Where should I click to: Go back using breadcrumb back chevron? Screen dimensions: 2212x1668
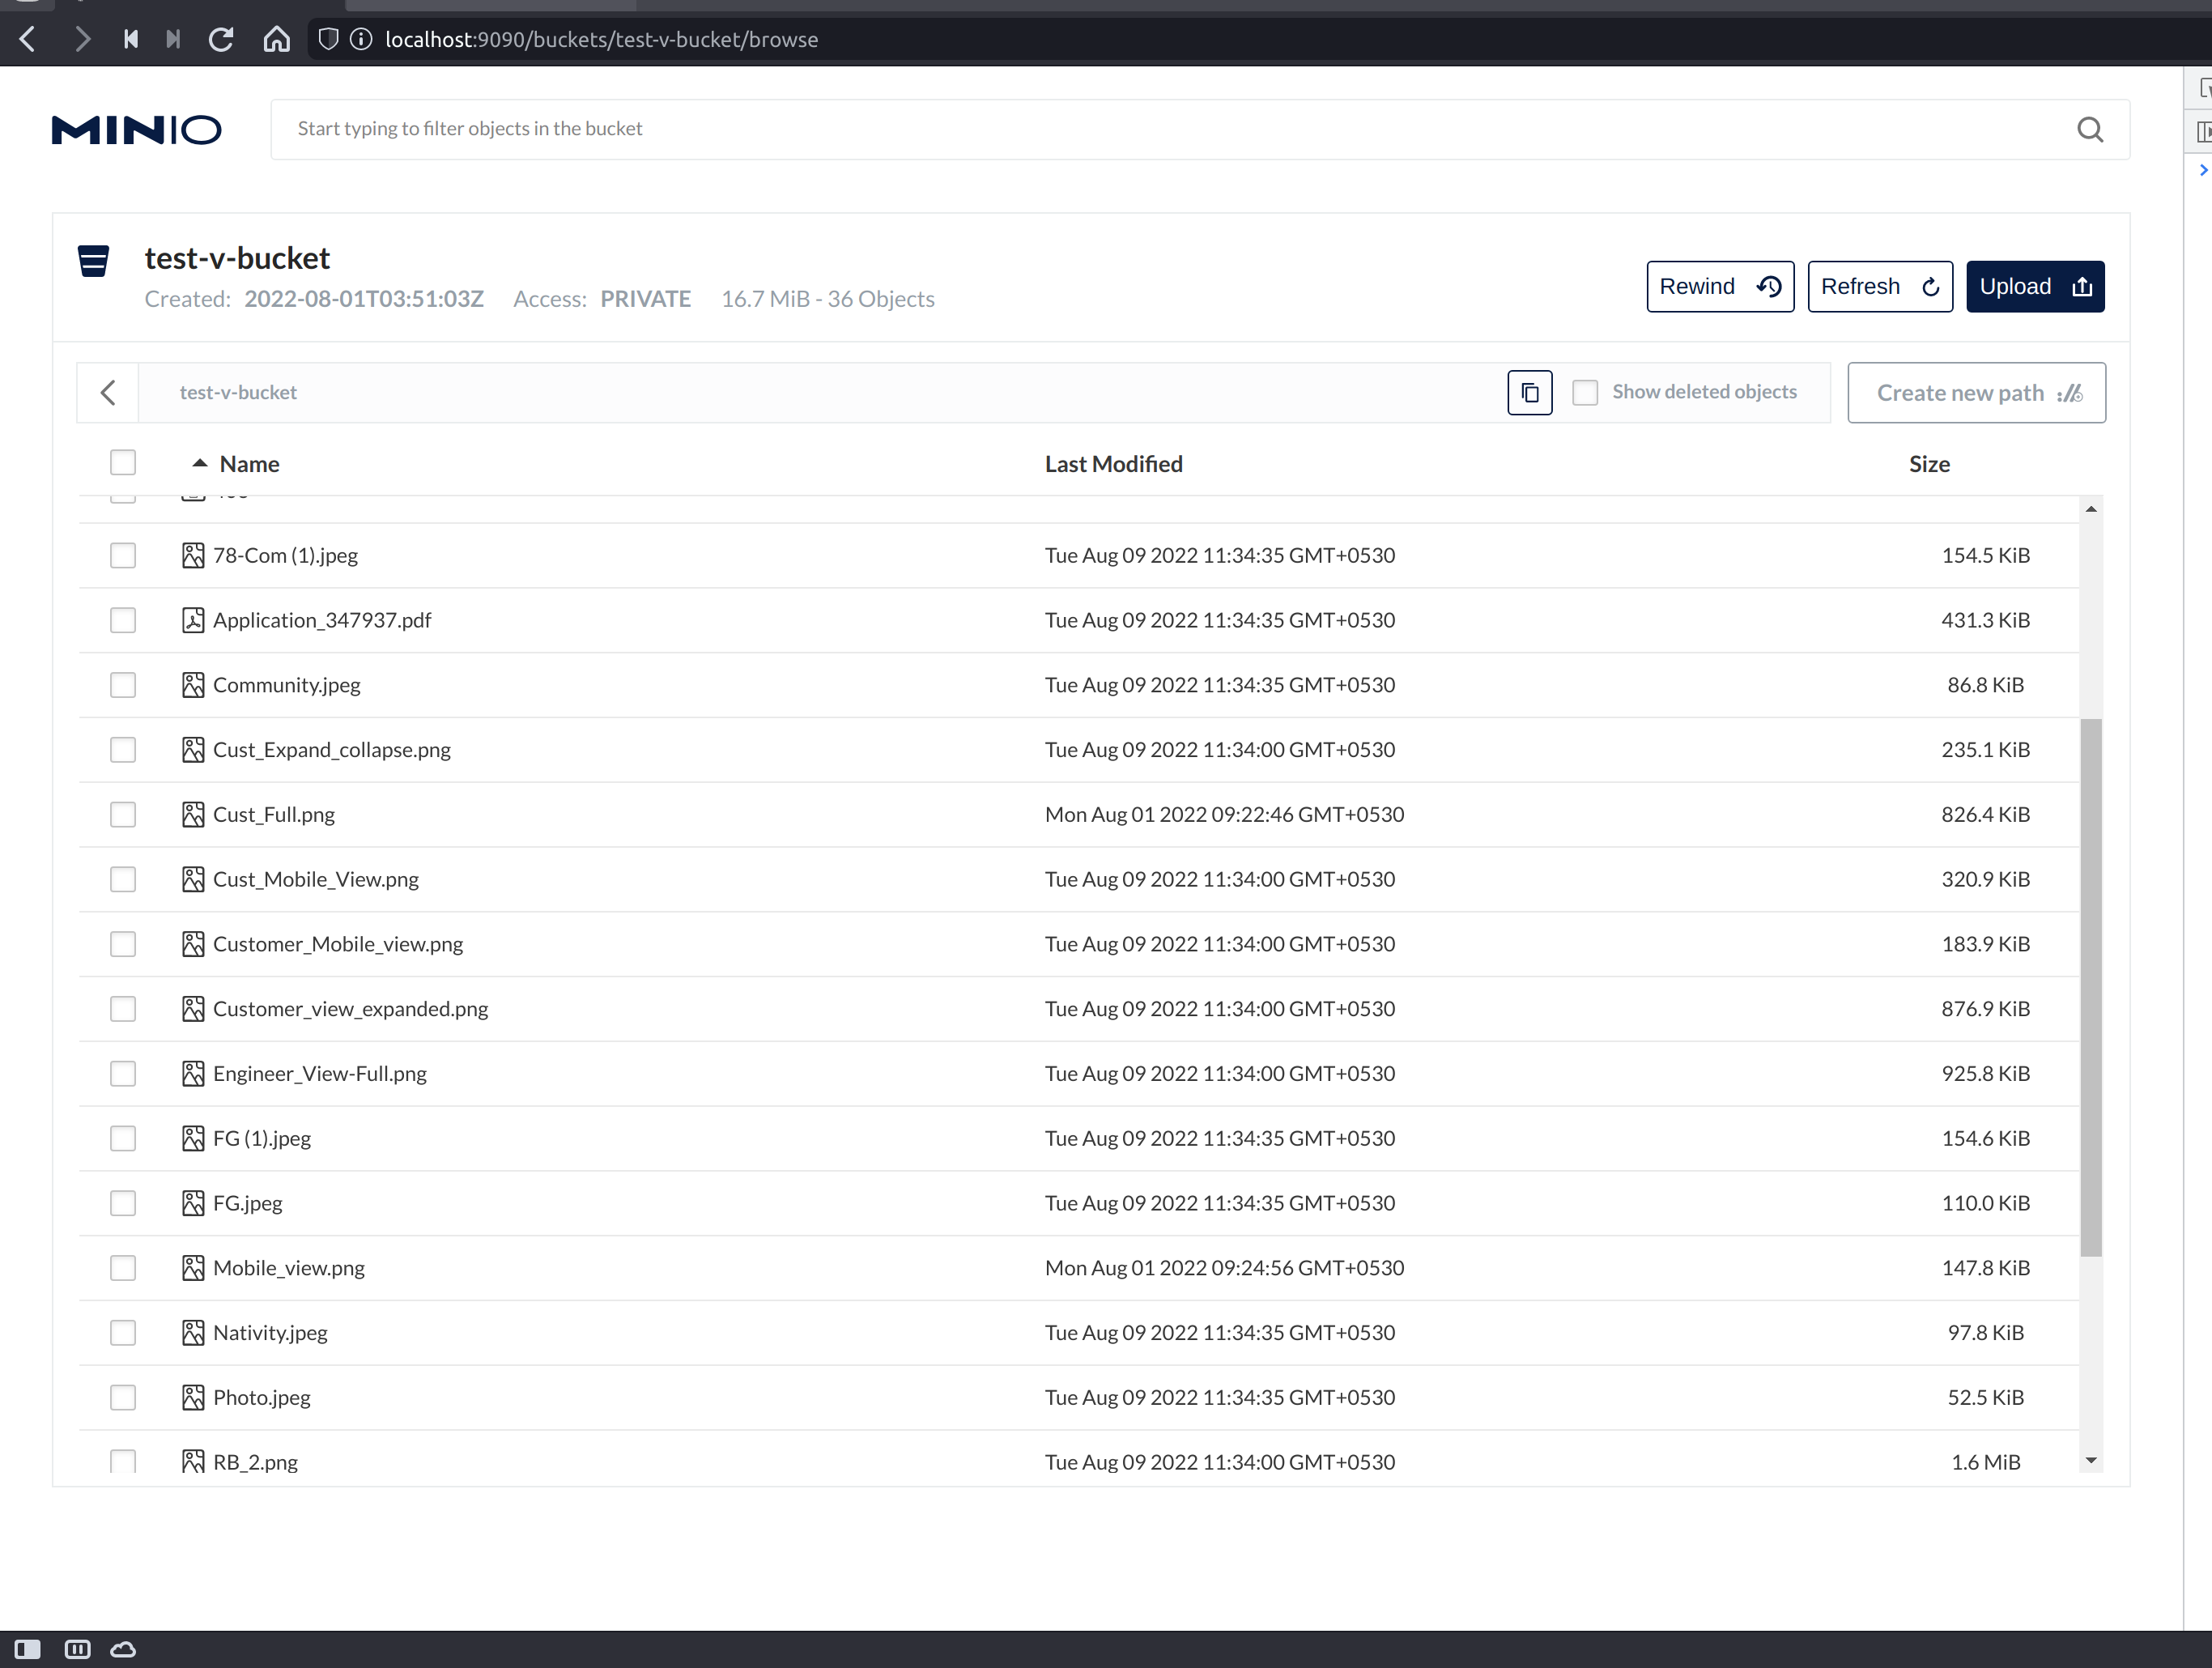click(x=108, y=393)
